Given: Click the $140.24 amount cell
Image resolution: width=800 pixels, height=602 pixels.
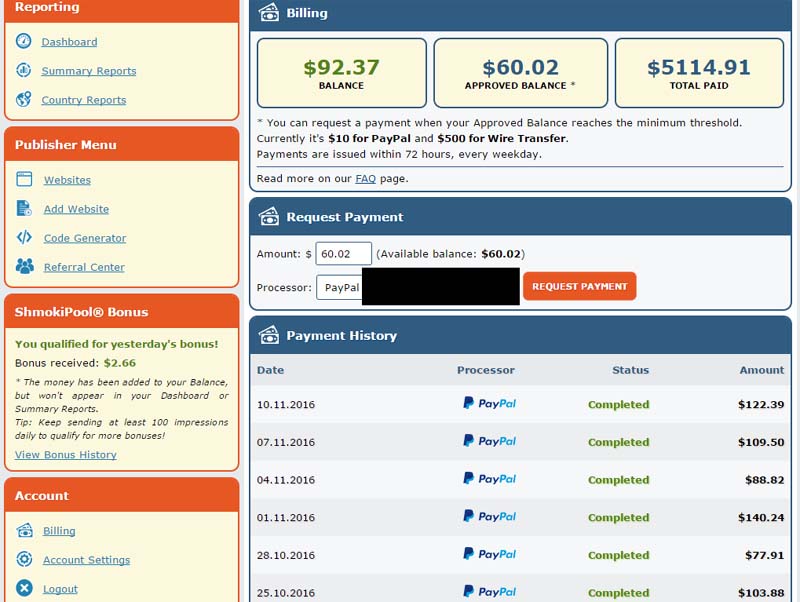Looking at the screenshot, I should pos(761,518).
